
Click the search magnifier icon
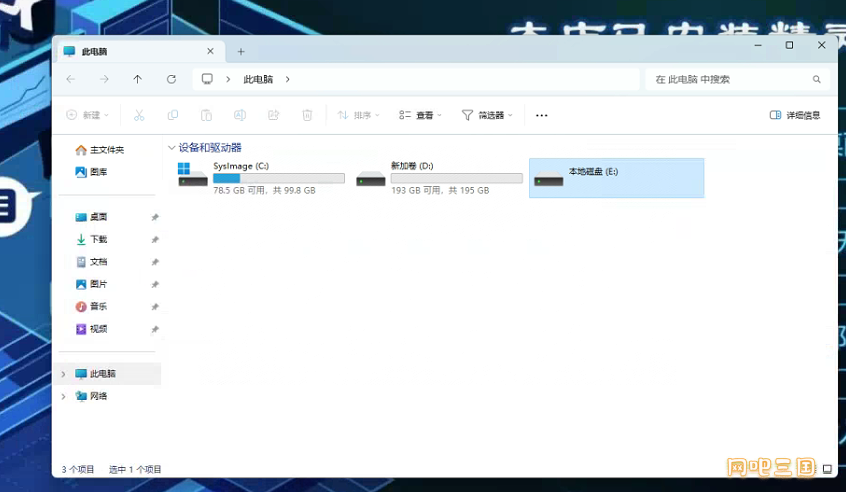click(817, 79)
